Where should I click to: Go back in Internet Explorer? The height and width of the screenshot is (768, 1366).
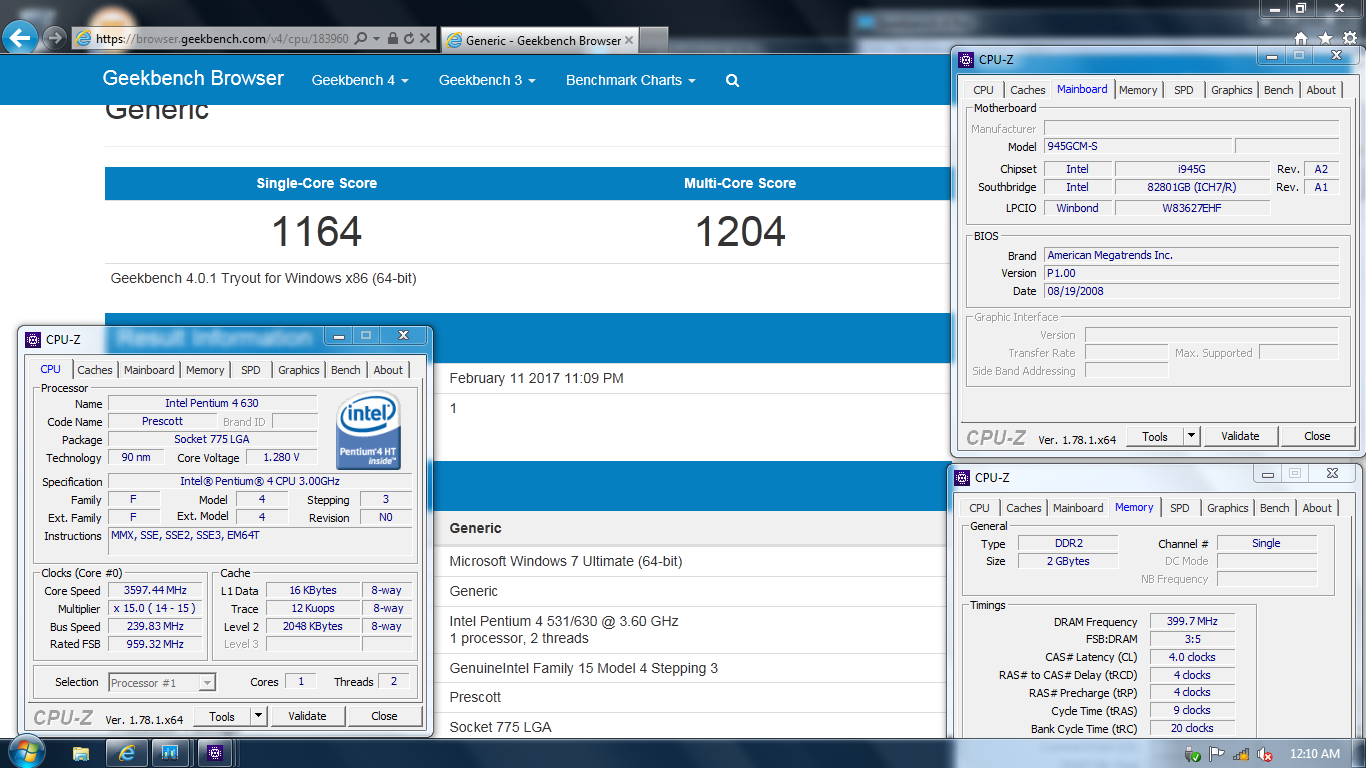click(21, 38)
